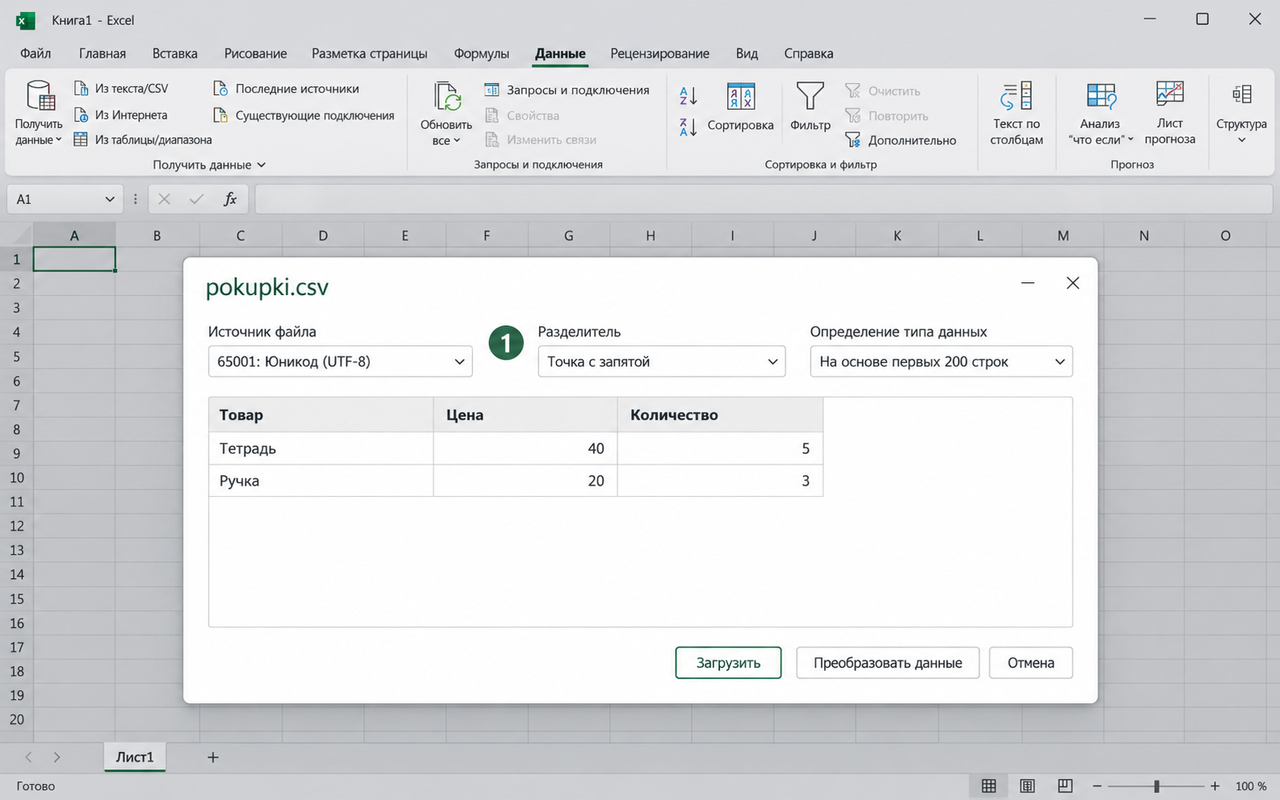1280x800 pixels.
Task: Click the Отмена button
Action: [x=1031, y=662]
